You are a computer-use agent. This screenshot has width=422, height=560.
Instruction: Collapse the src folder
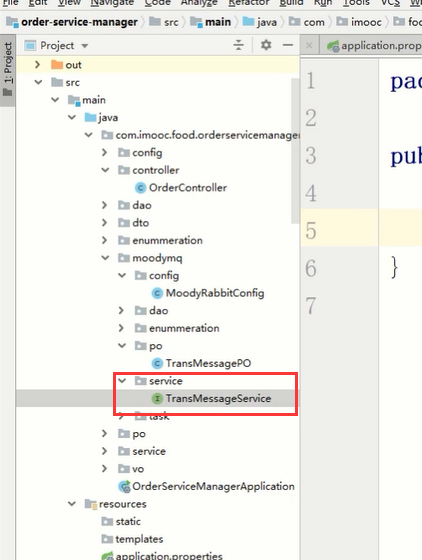38,82
